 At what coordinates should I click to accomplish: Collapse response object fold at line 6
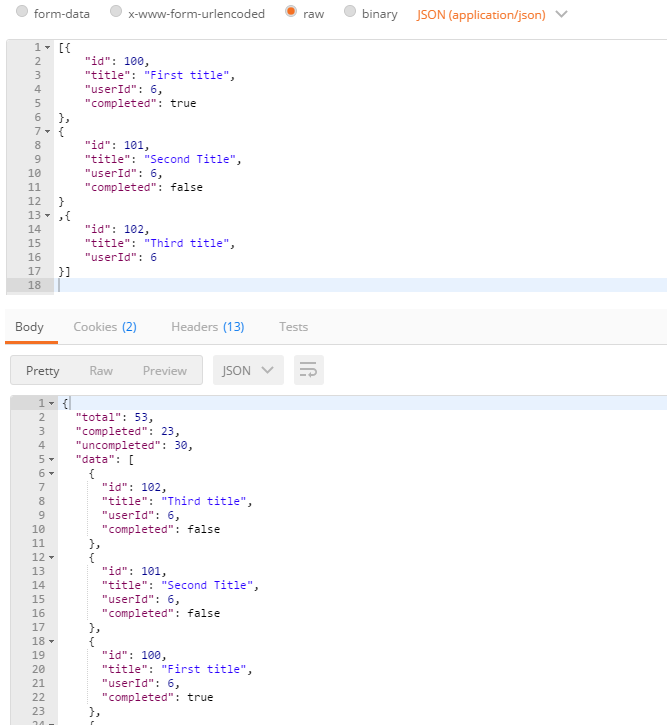coord(51,473)
